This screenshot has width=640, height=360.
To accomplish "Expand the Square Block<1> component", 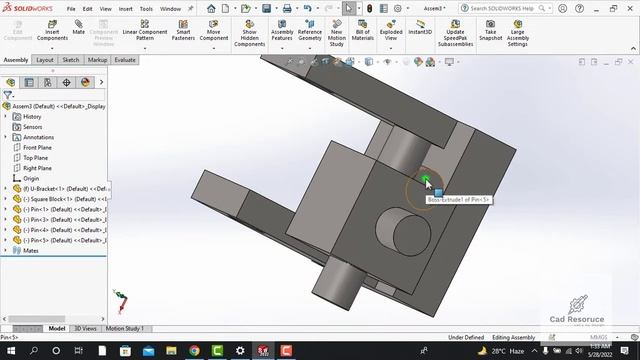I will point(5,199).
